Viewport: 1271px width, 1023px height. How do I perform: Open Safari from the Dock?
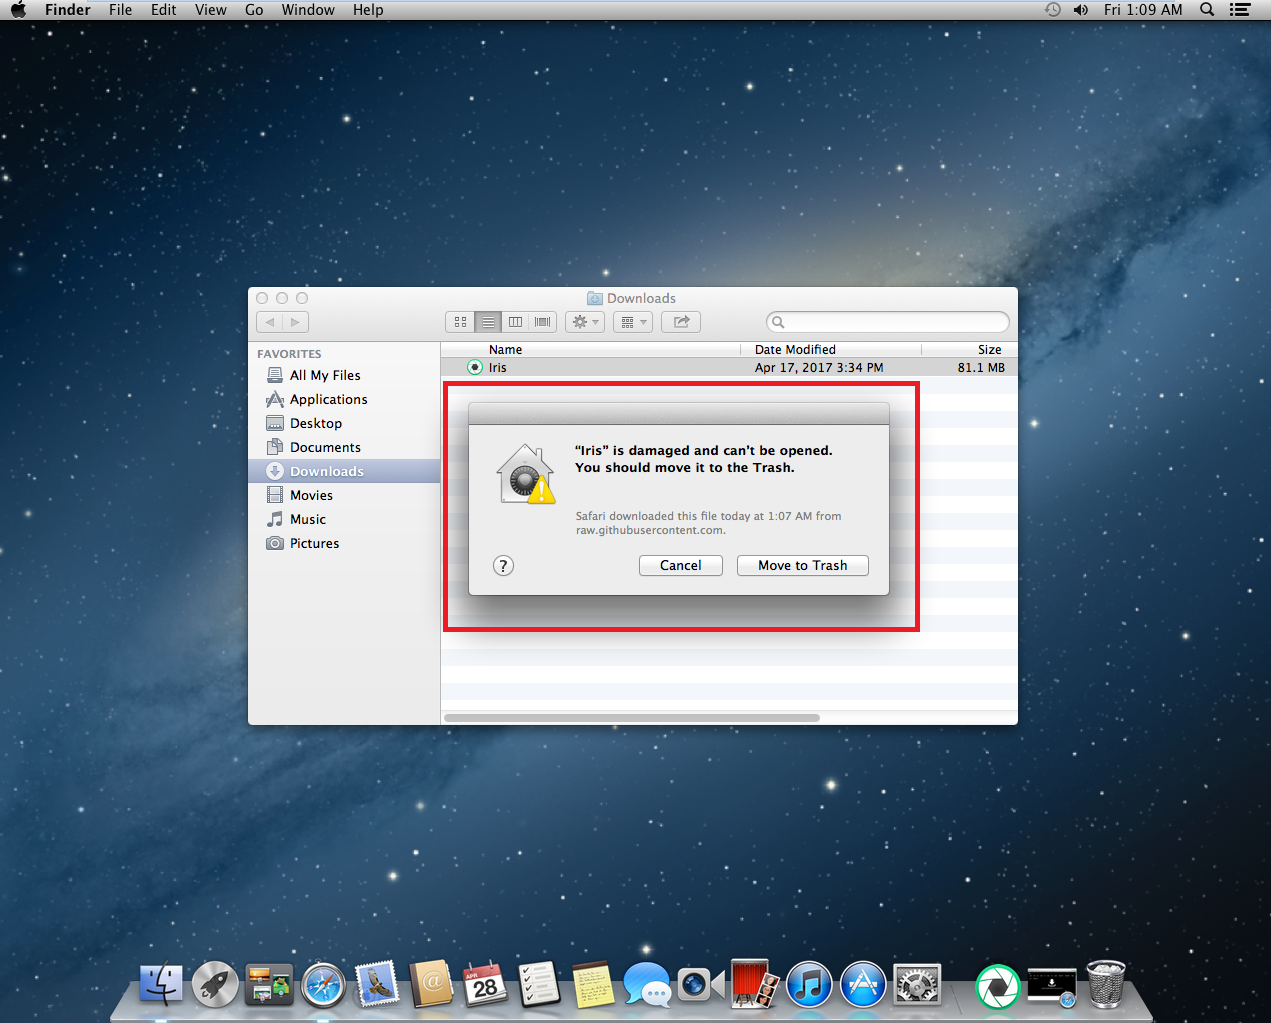point(324,986)
